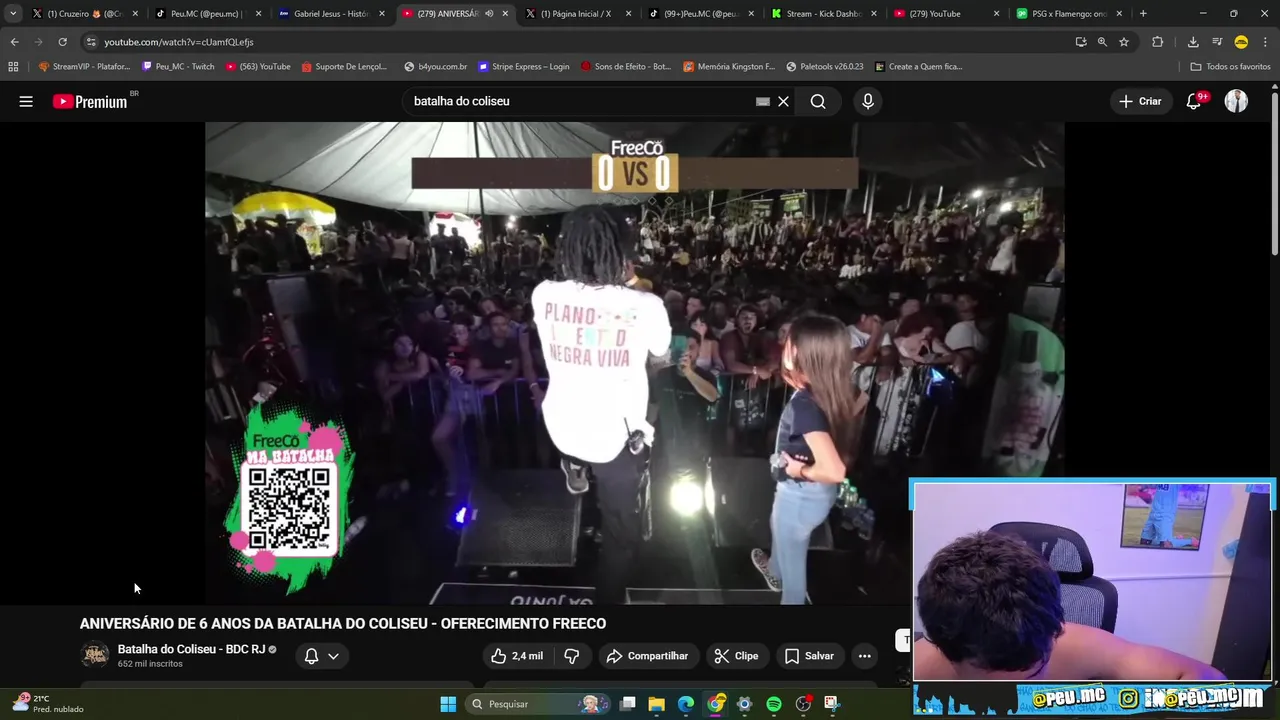Go back to previous page in Chrome
Viewport: 1280px width, 720px height.
coord(14,42)
